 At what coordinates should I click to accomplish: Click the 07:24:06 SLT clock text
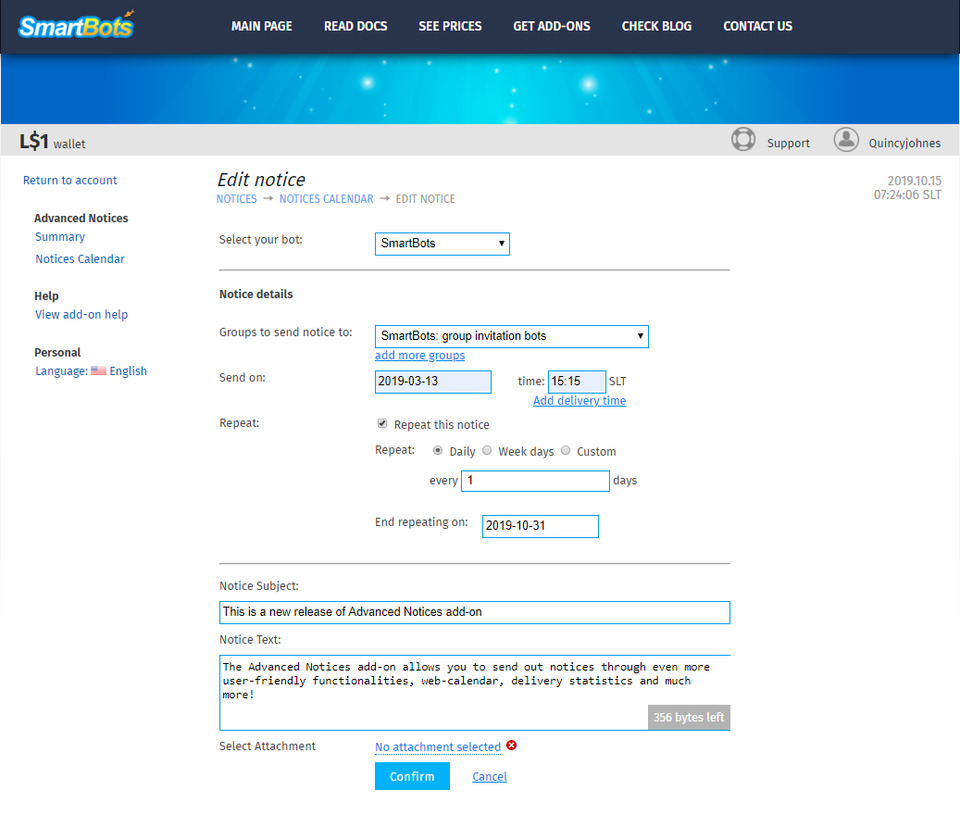tap(907, 195)
